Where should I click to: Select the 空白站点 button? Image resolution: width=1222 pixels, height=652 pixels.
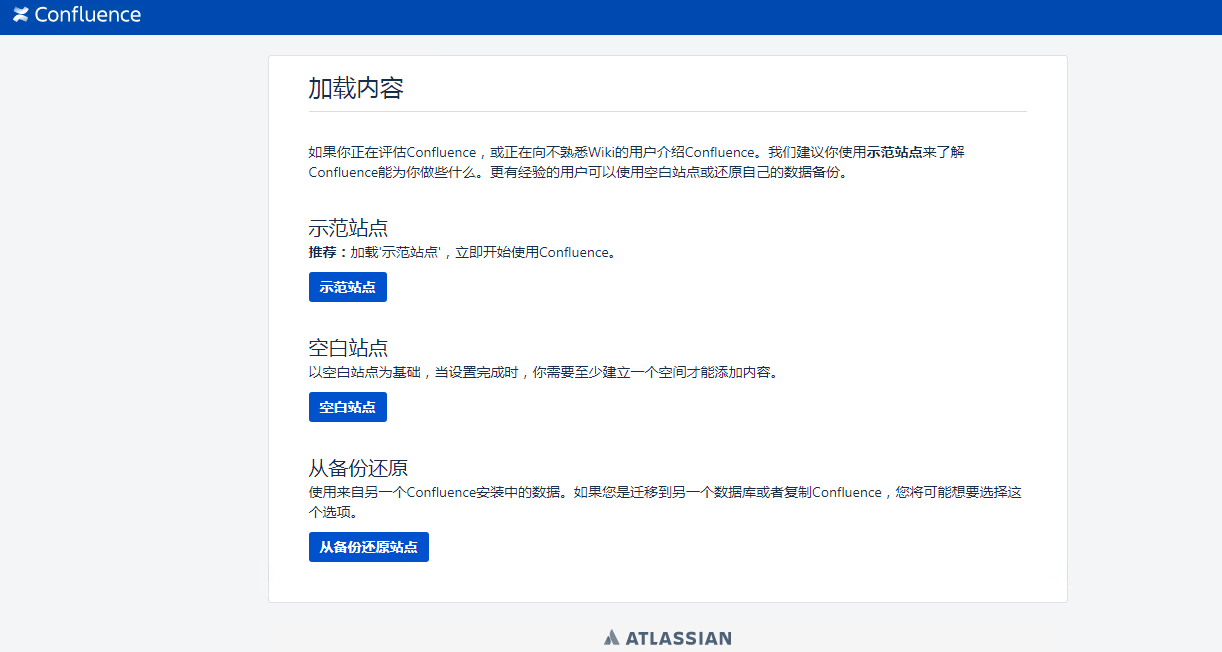pyautogui.click(x=347, y=406)
